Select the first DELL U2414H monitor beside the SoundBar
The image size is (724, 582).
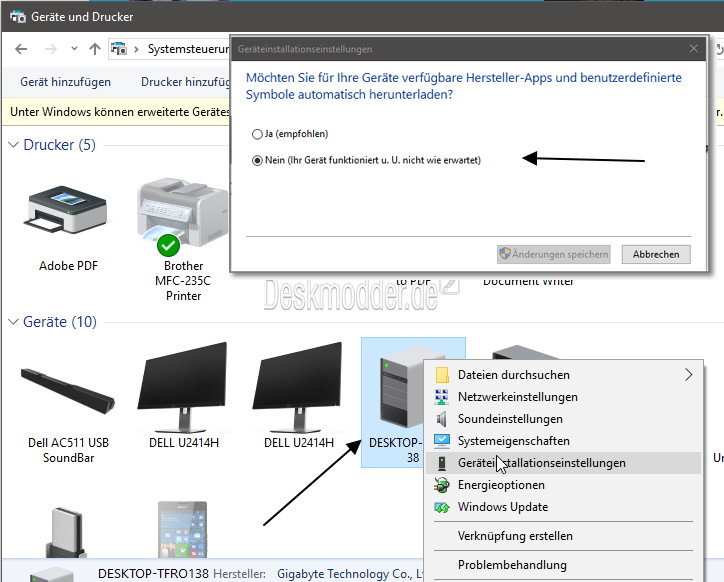(183, 387)
